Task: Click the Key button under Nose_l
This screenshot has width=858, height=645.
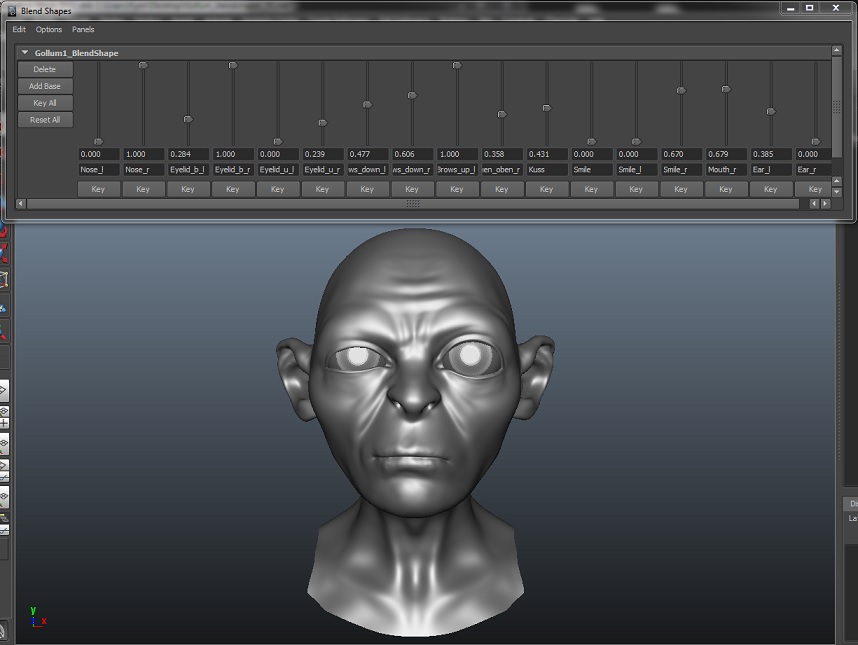Action: click(x=98, y=189)
